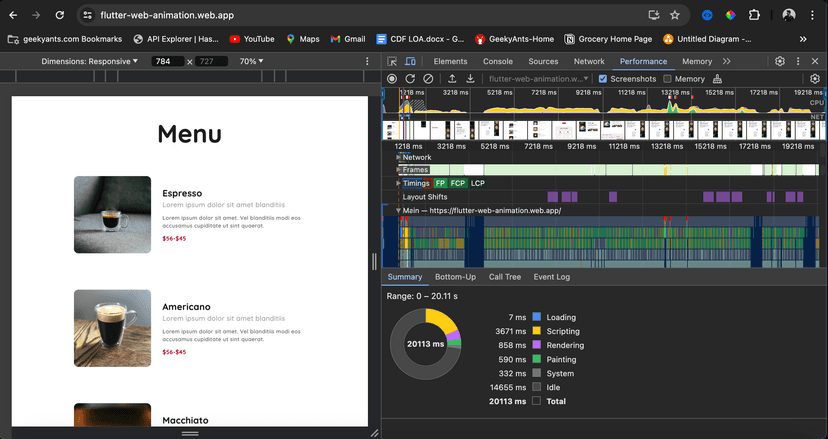Image resolution: width=828 pixels, height=439 pixels.
Task: Open capture settings gear in Performance panel
Action: (815, 79)
